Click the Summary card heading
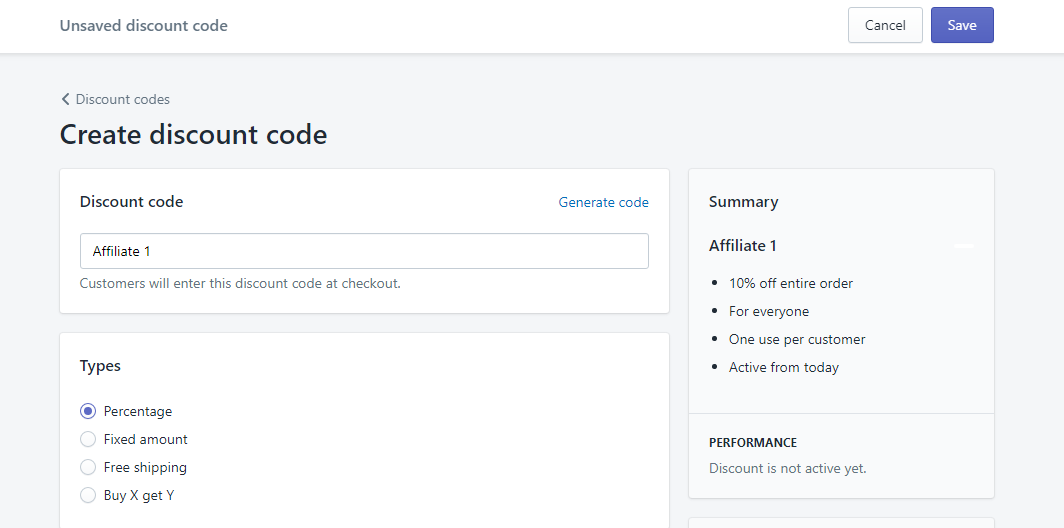Image resolution: width=1064 pixels, height=528 pixels. click(744, 202)
